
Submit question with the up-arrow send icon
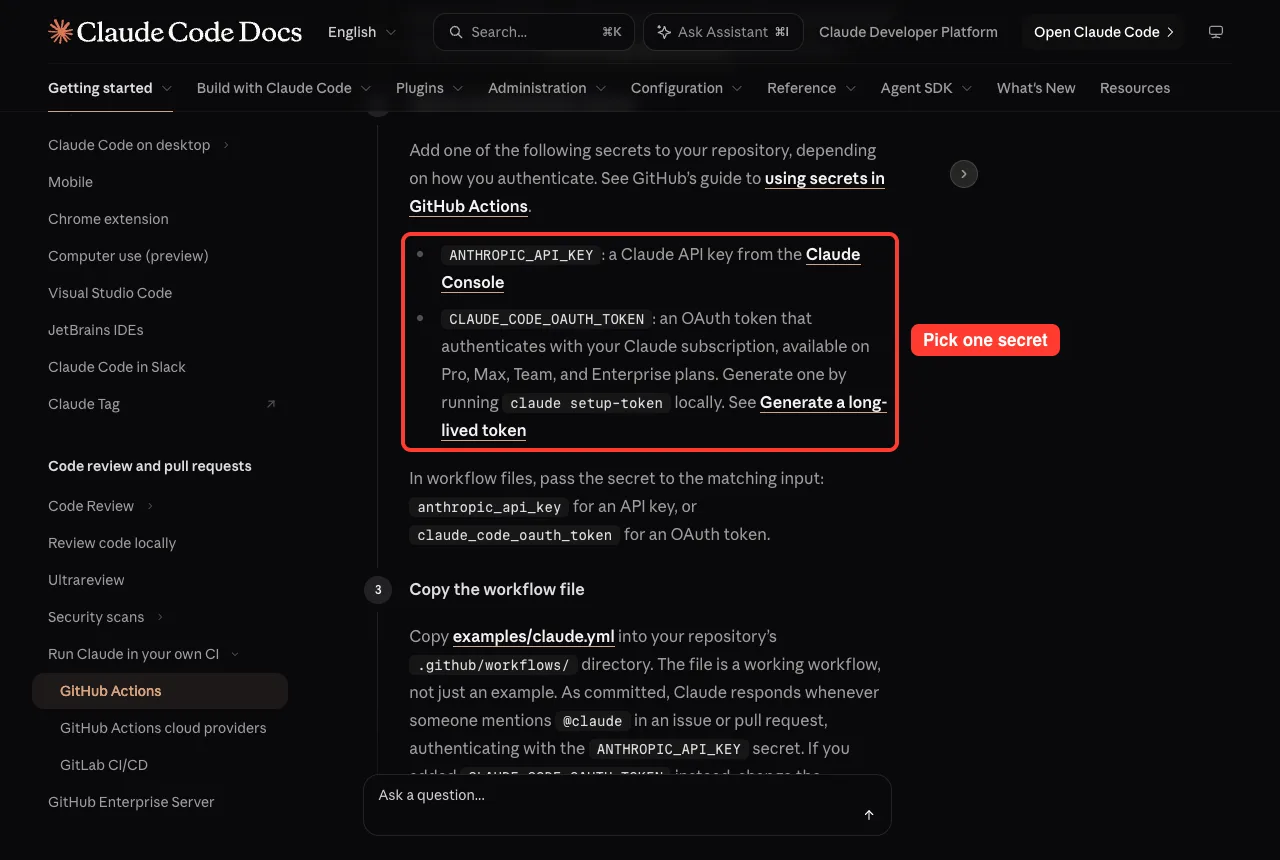click(869, 815)
